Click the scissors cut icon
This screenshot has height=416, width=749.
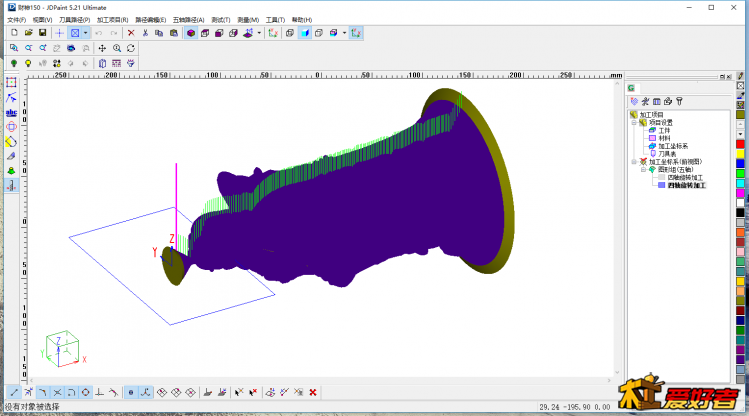click(145, 33)
